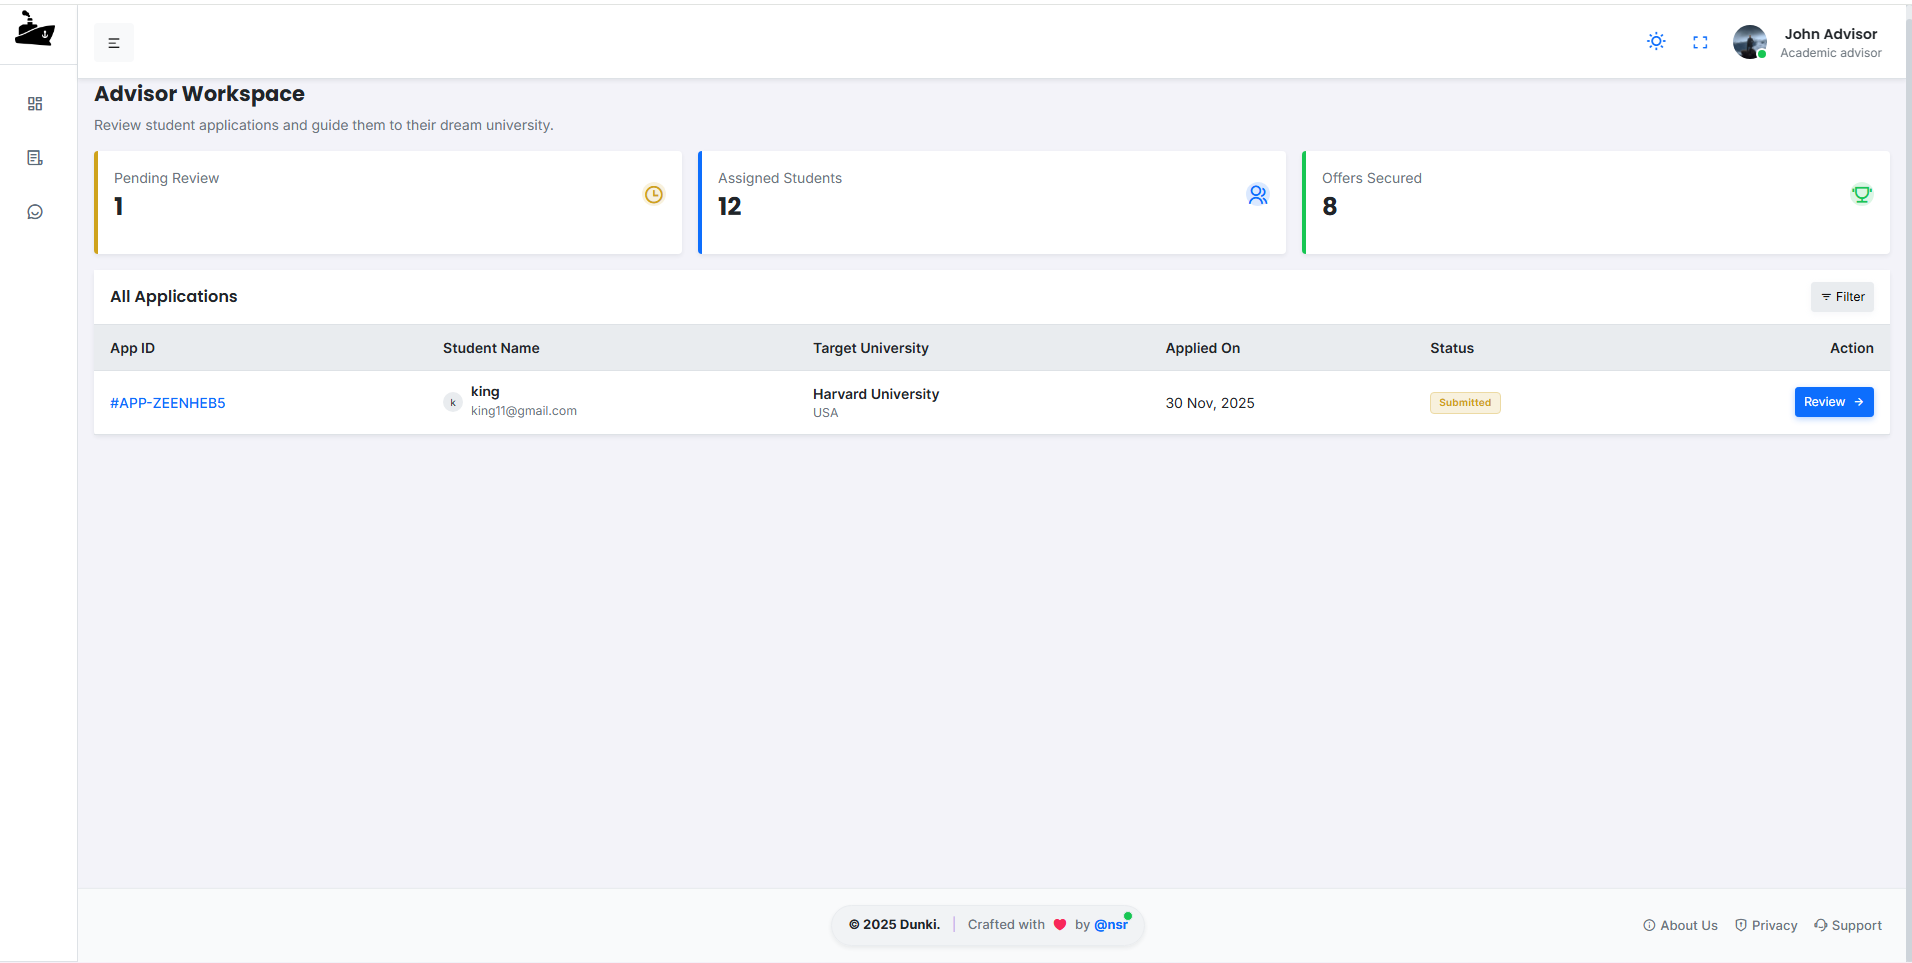Switch light/dark theme with sun icon
The image size is (1912, 963).
1656,42
